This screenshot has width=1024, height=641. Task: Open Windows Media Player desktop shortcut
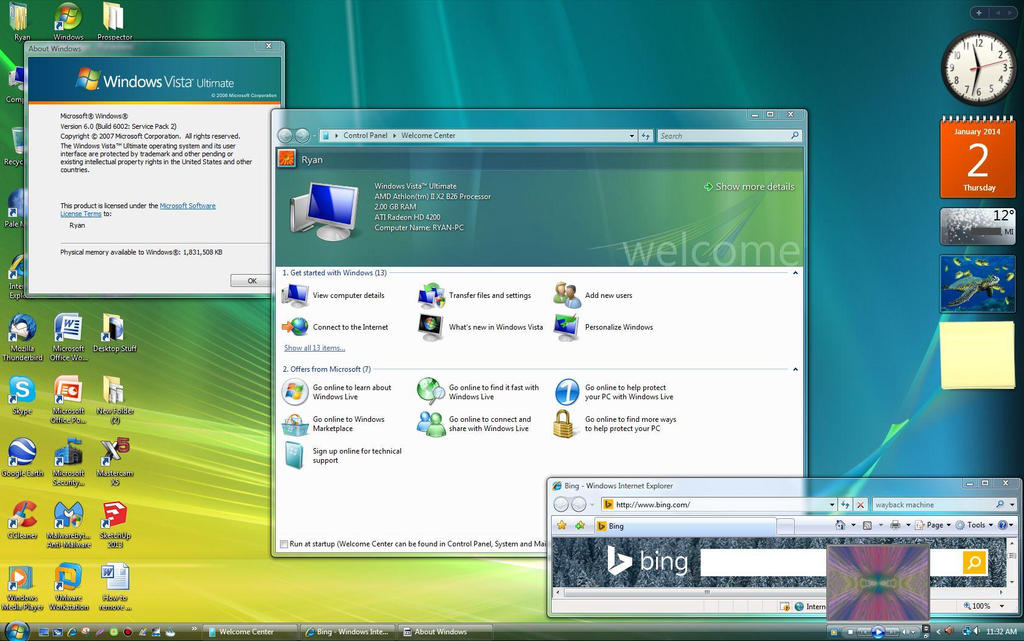tap(22, 587)
